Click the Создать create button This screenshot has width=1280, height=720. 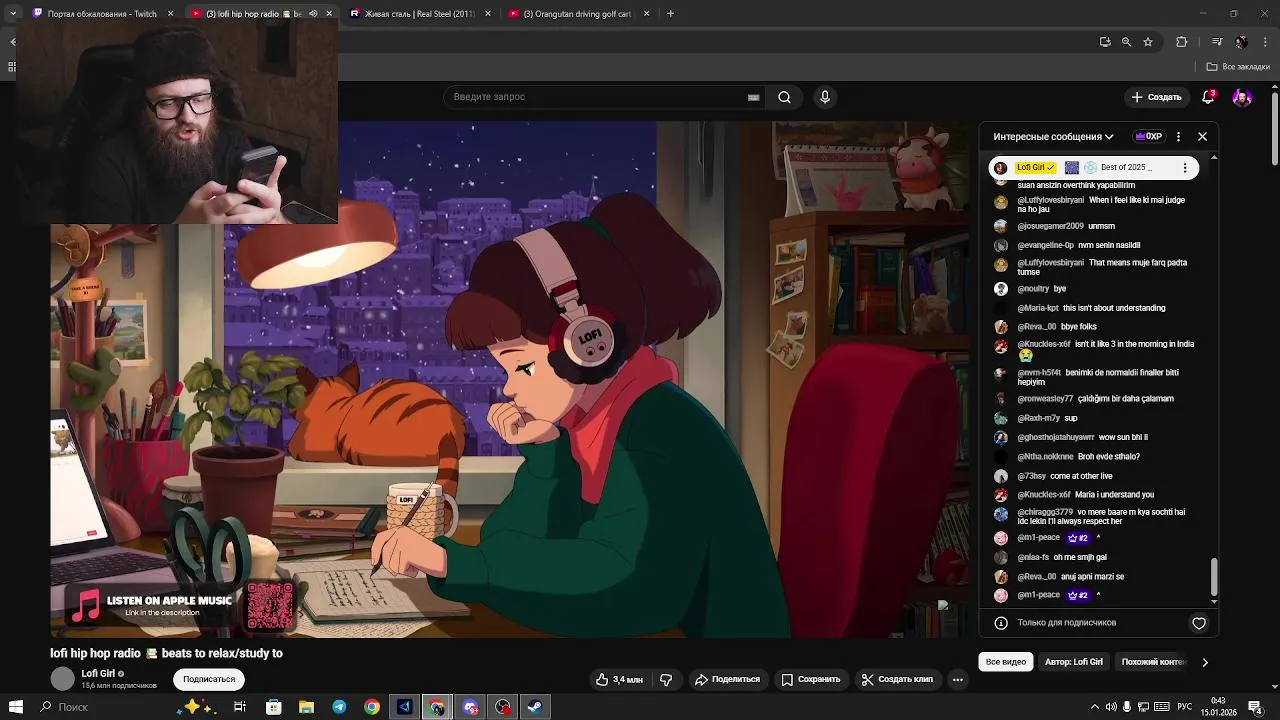(1156, 97)
